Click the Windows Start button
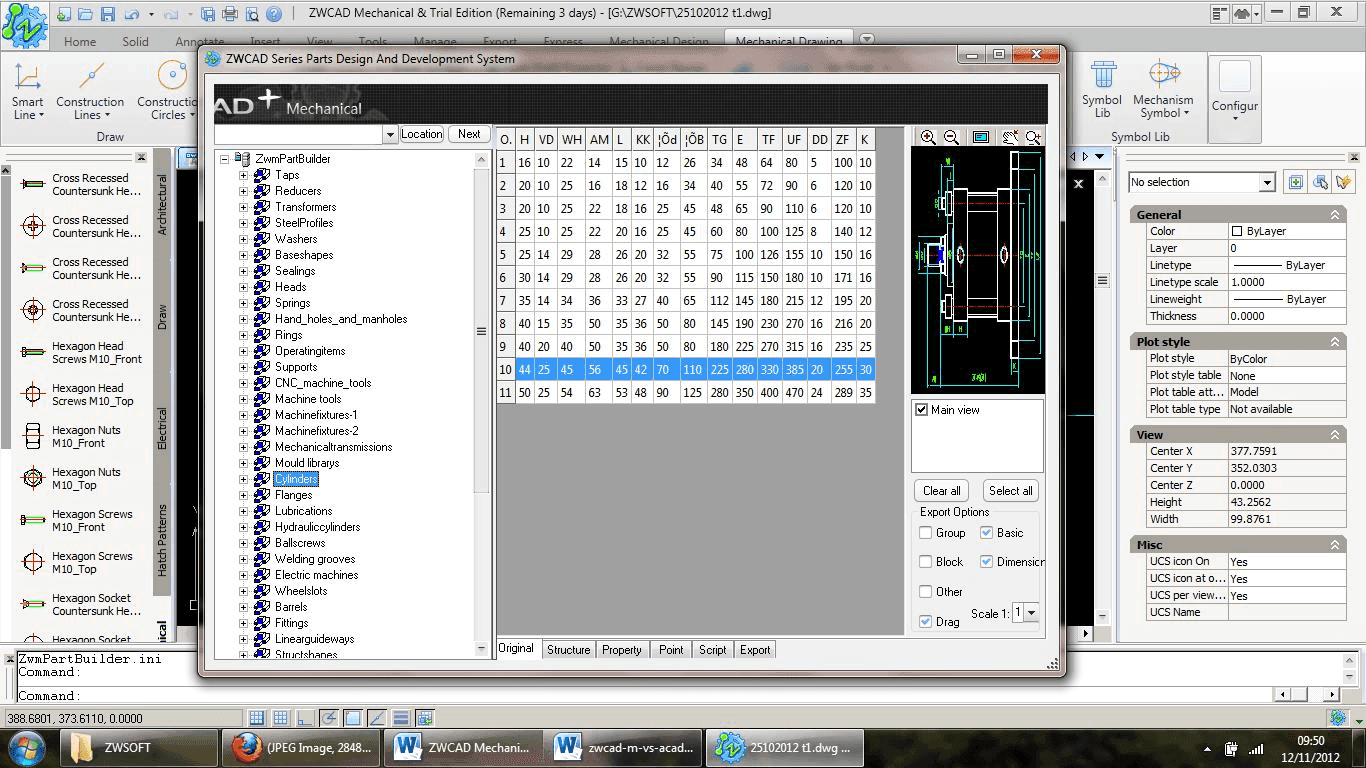Viewport: 1366px width, 768px height. point(25,747)
